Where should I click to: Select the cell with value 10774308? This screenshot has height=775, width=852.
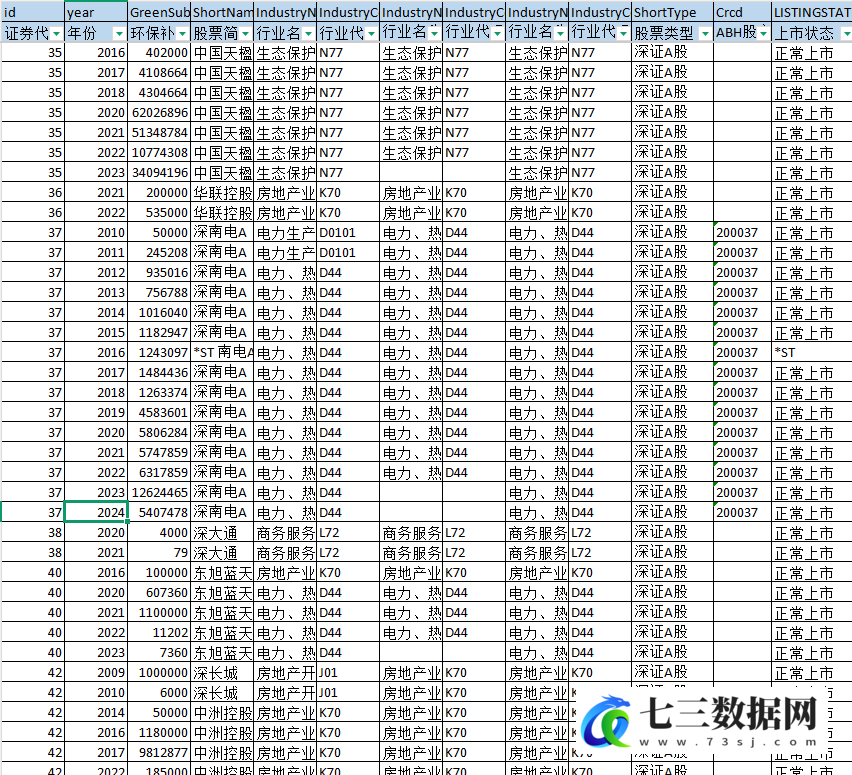pyautogui.click(x=159, y=153)
